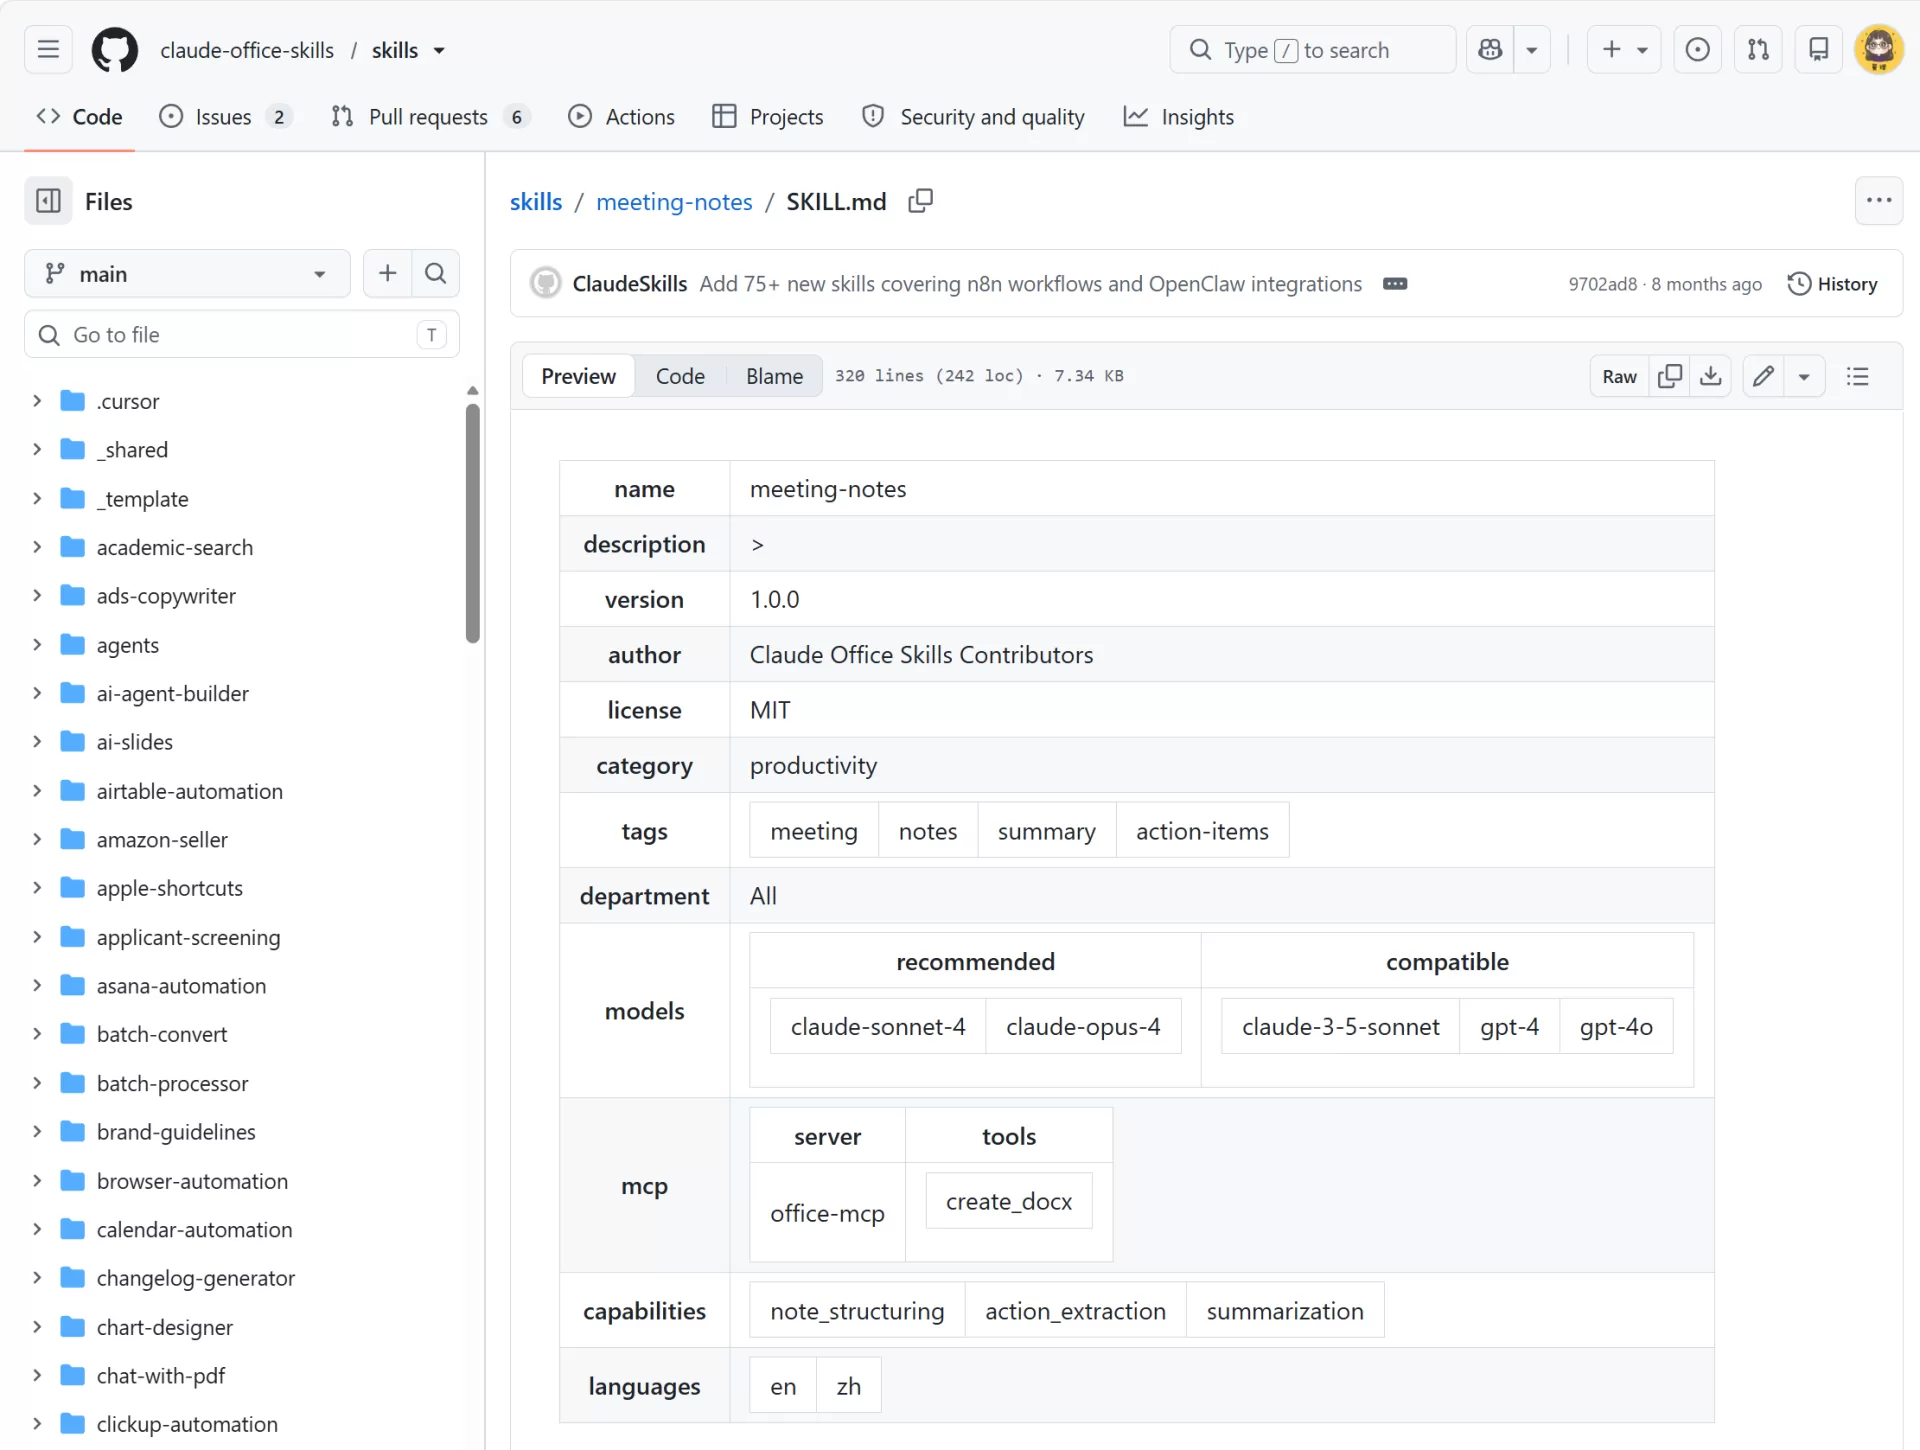Expand commit message details ellipsis
1920x1450 pixels.
1395,284
